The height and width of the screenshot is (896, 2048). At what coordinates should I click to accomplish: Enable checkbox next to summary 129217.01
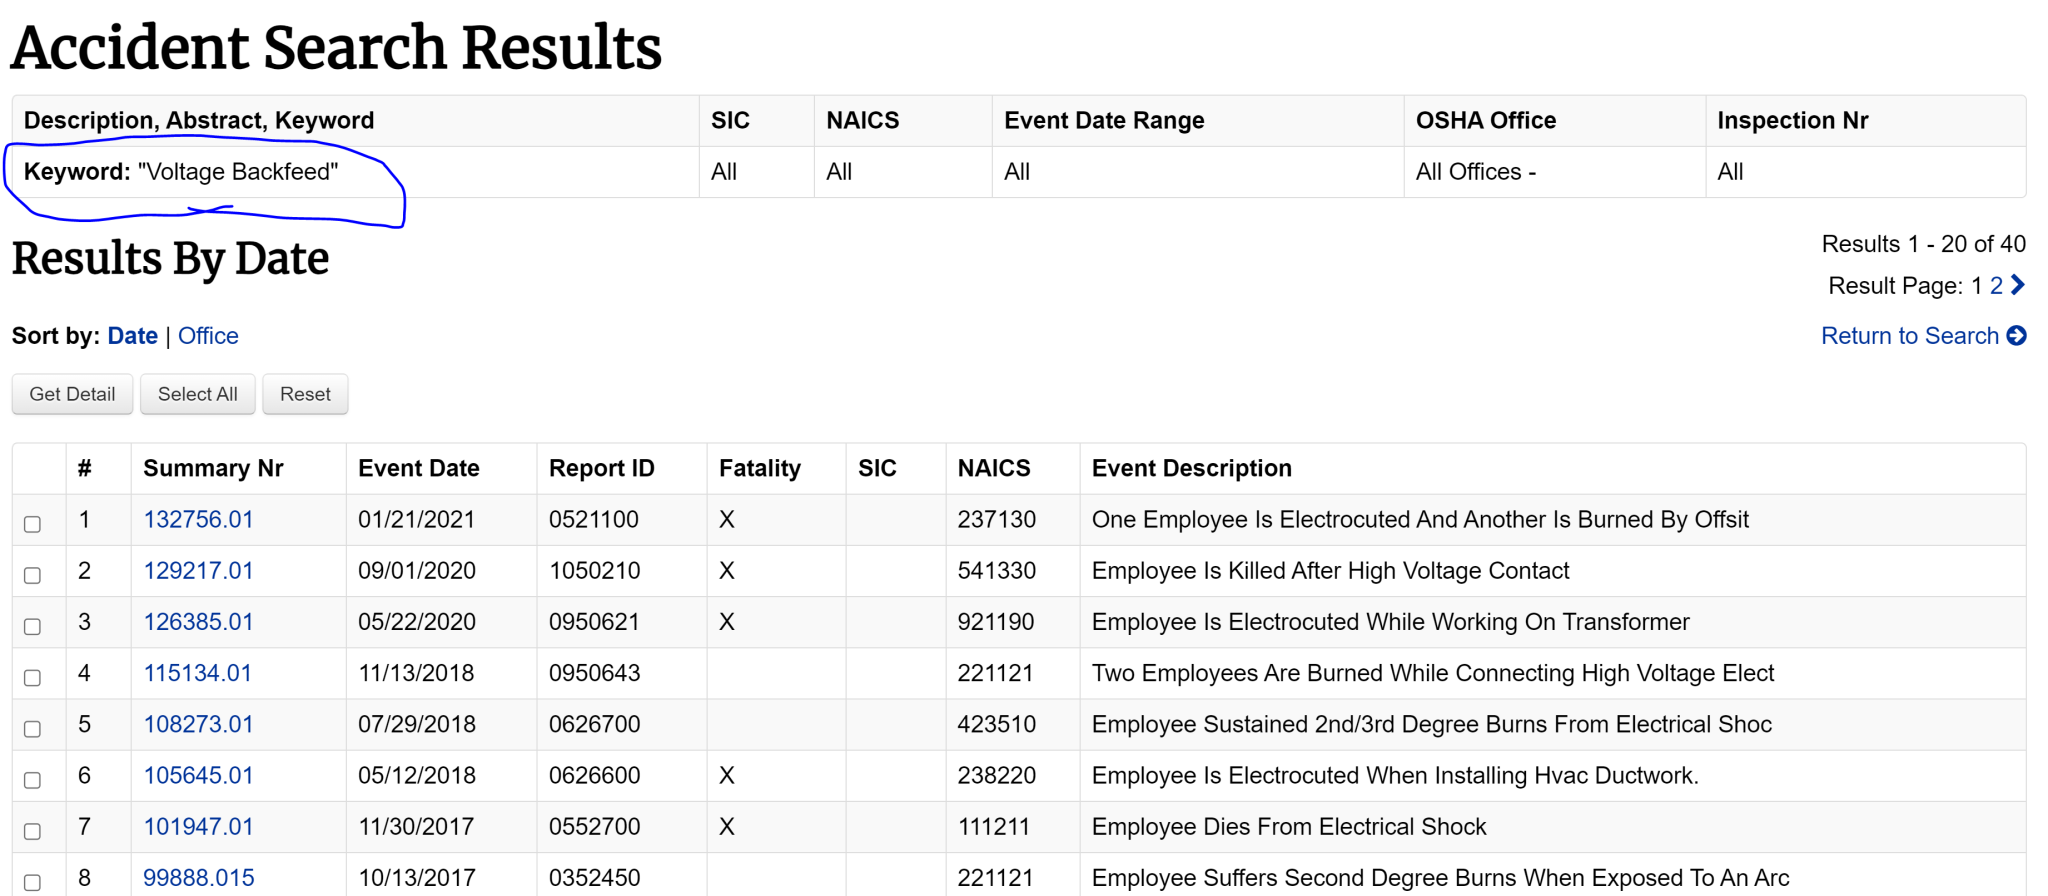click(x=33, y=575)
